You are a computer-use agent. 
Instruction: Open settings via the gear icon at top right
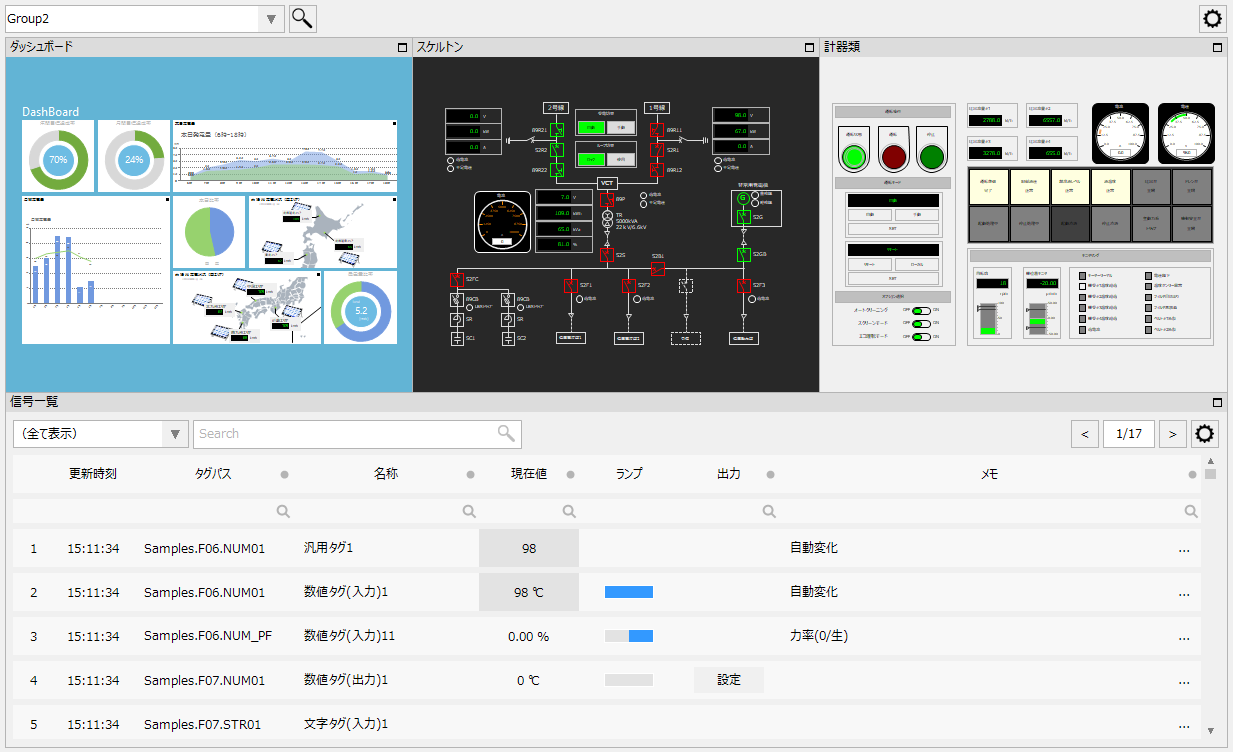1212,19
